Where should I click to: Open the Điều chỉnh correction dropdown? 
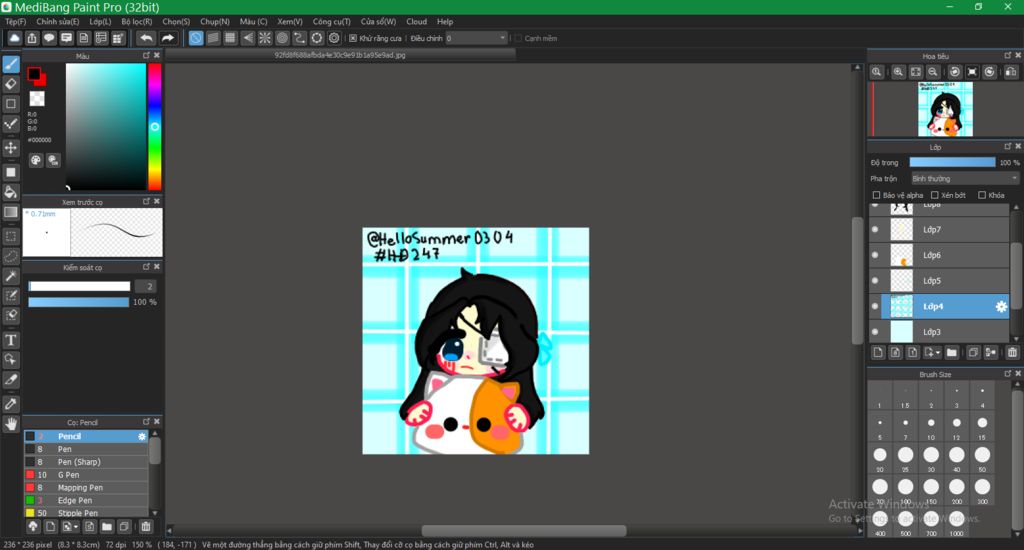[x=477, y=39]
